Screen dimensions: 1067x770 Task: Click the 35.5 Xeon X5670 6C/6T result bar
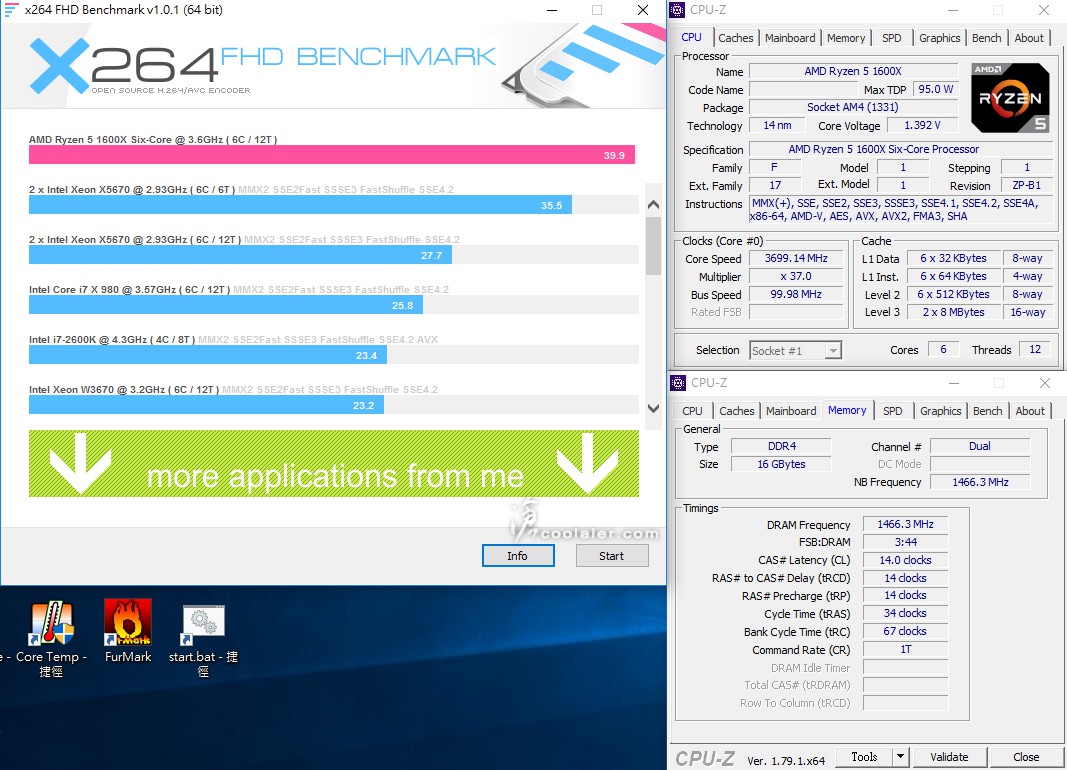pyautogui.click(x=300, y=205)
